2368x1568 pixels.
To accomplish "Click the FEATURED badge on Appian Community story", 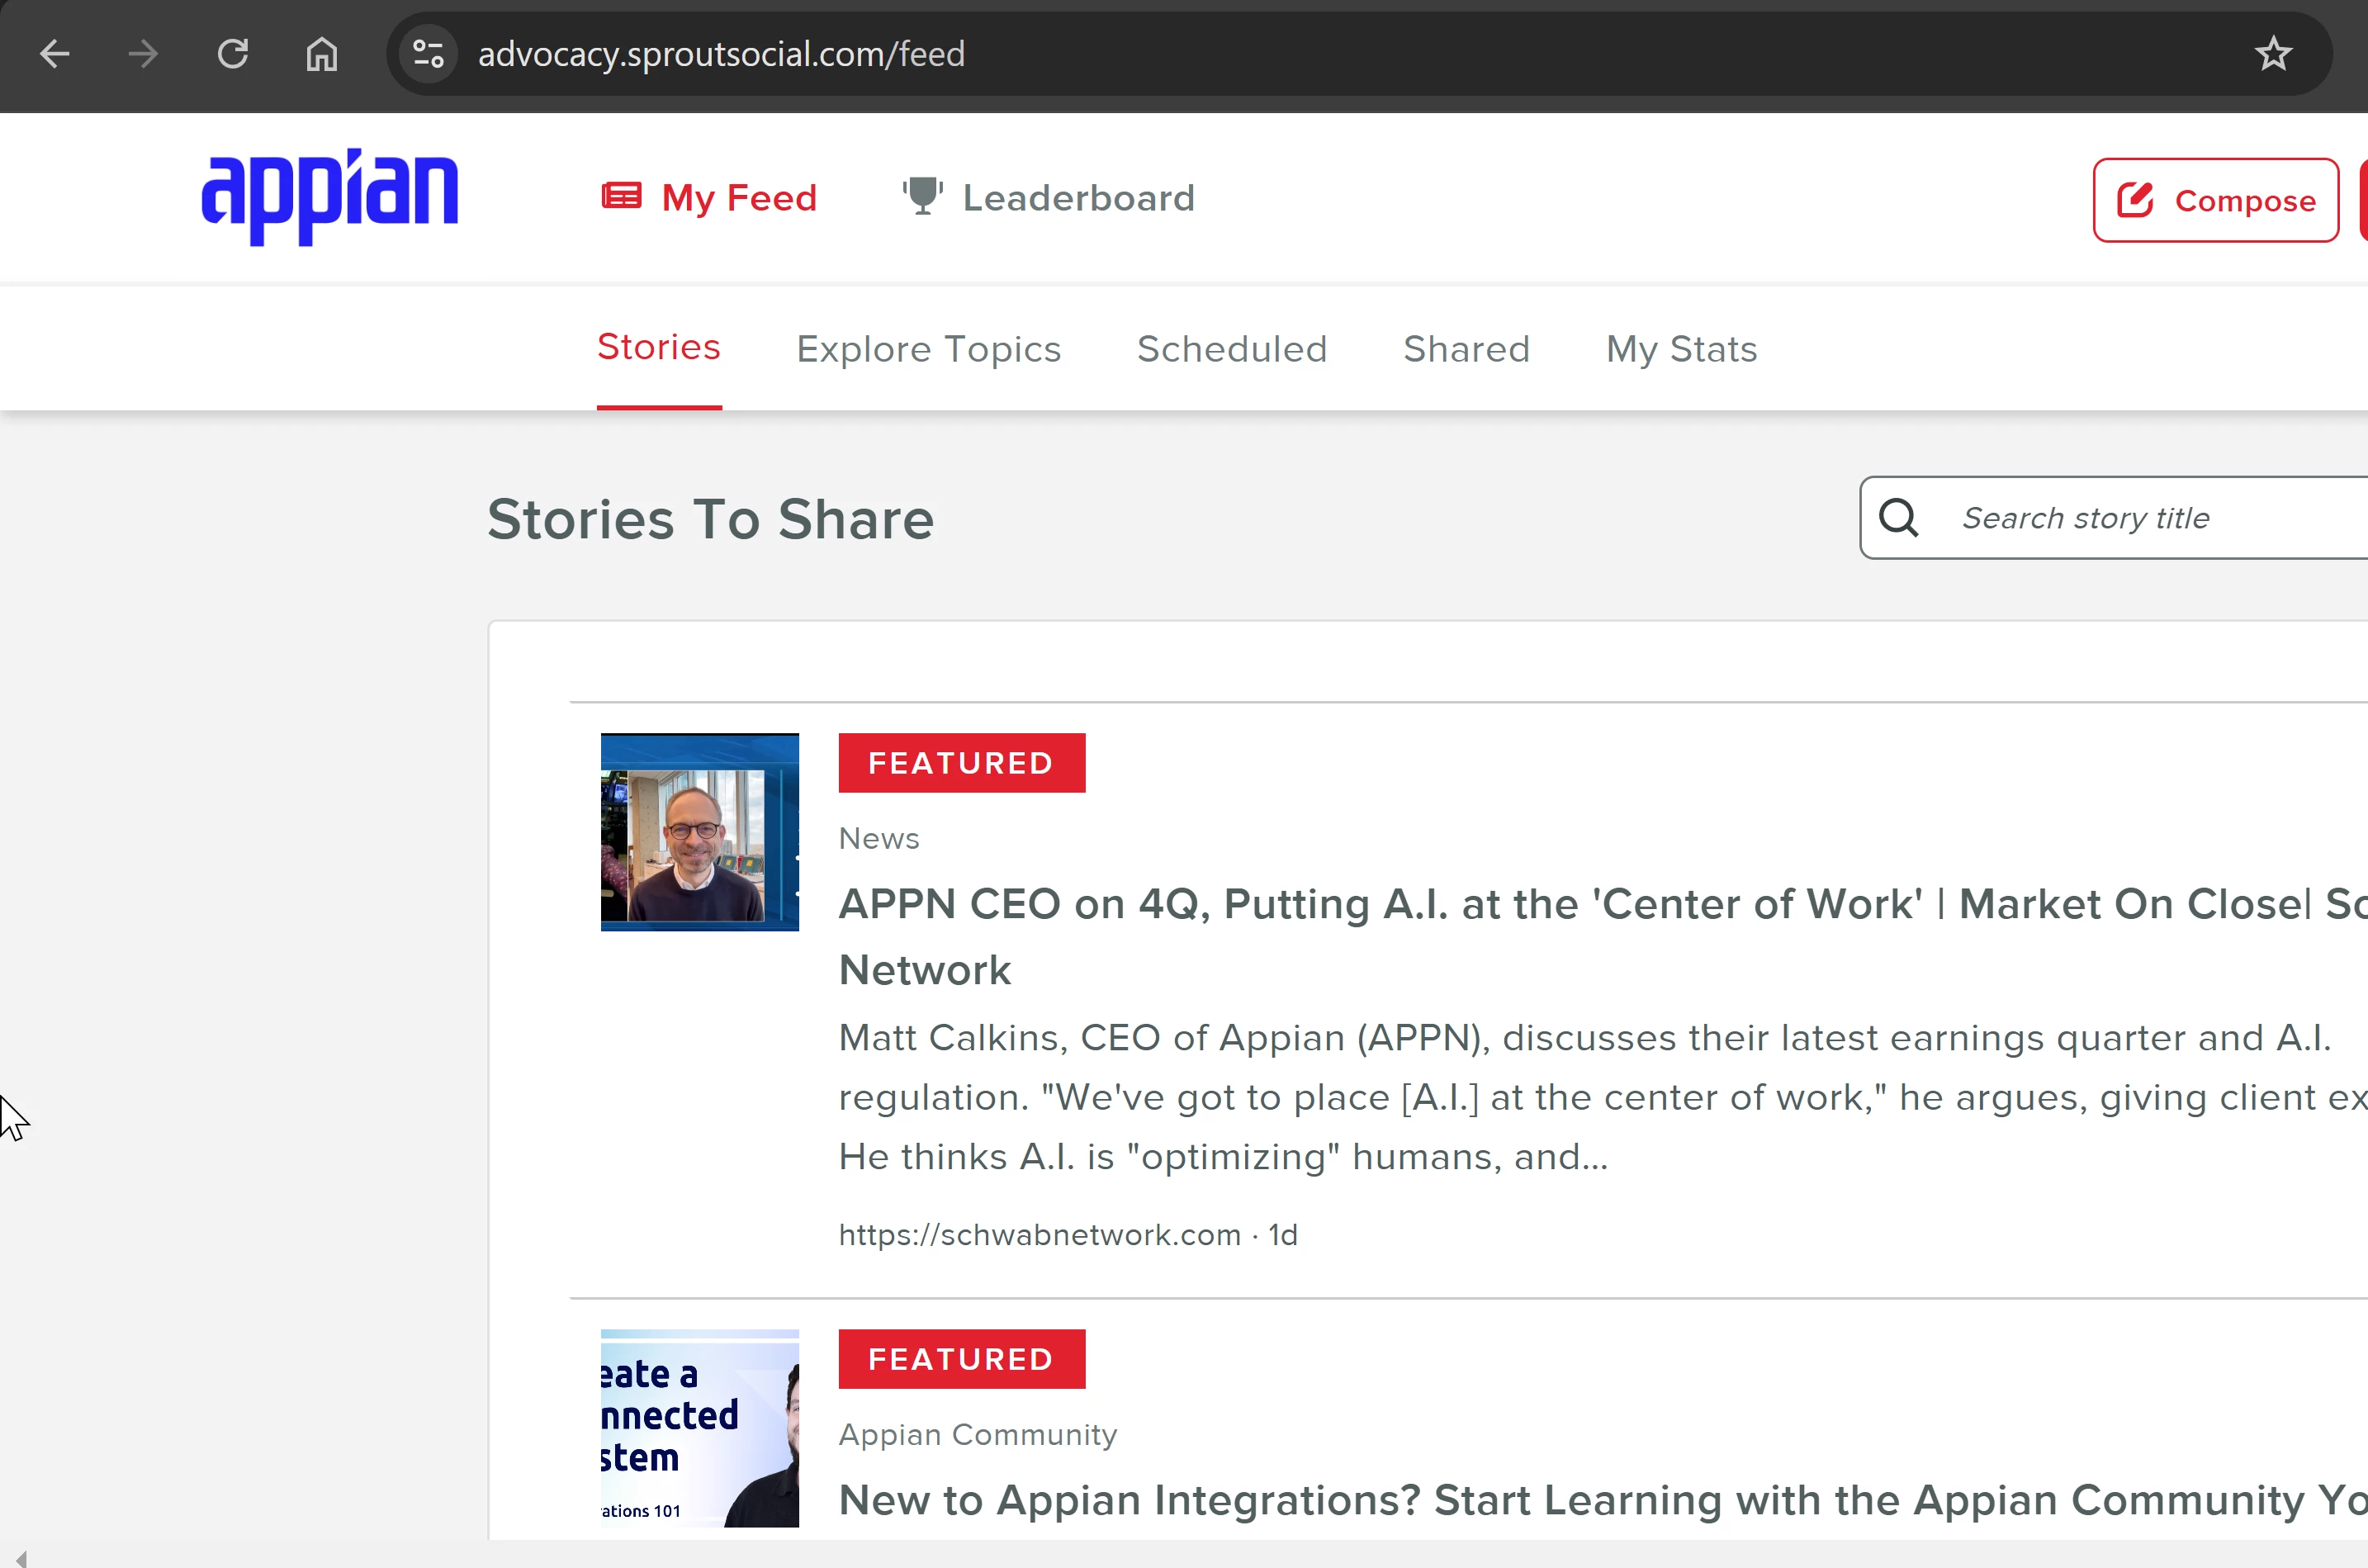I will click(x=961, y=1359).
